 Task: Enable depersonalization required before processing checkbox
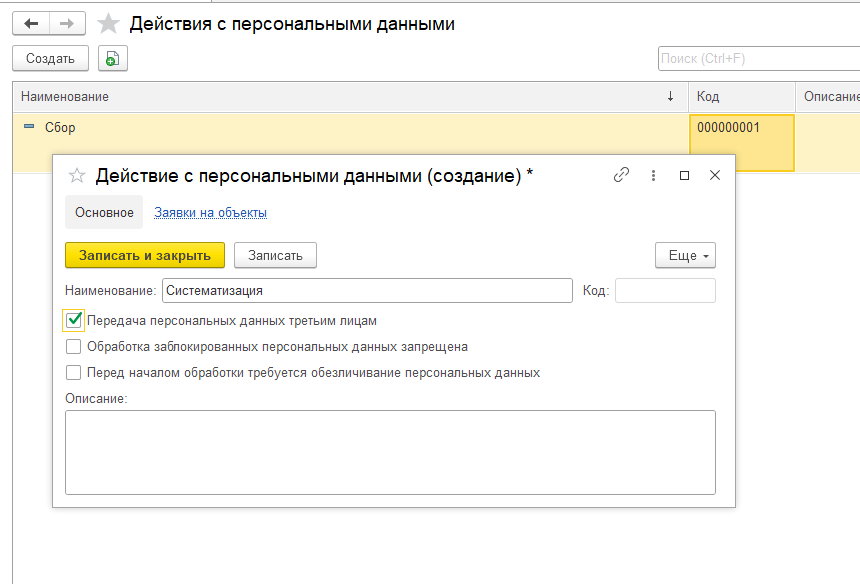point(73,373)
